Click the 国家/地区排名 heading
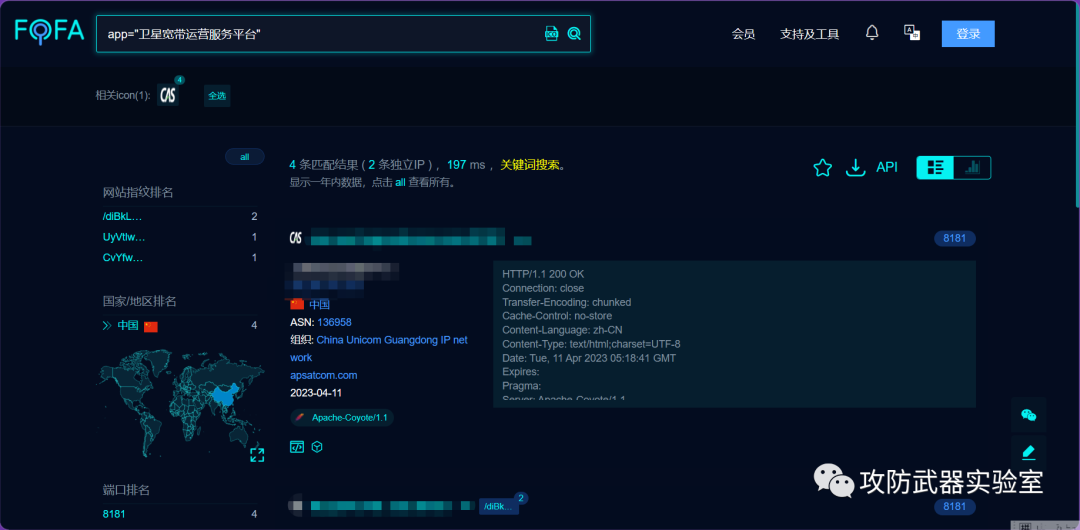The width and height of the screenshot is (1080, 530). point(139,301)
